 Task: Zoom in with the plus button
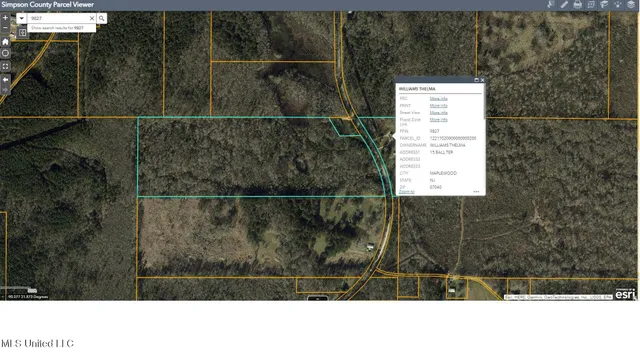(5, 18)
